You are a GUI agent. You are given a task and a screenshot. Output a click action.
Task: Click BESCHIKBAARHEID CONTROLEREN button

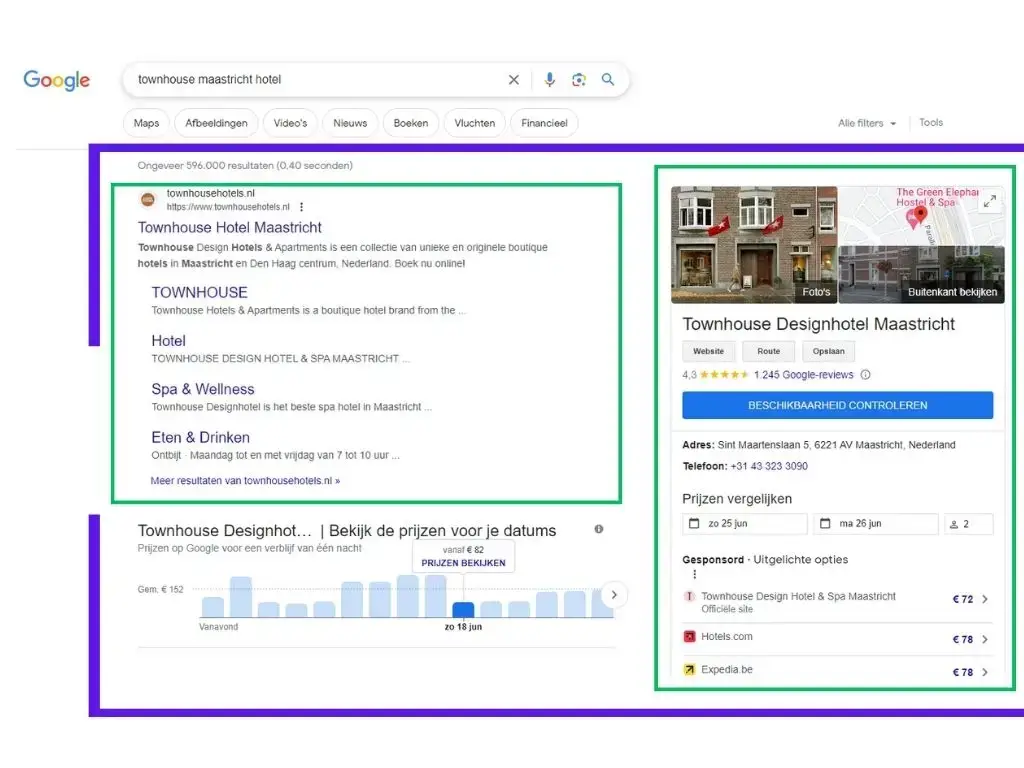[837, 406]
